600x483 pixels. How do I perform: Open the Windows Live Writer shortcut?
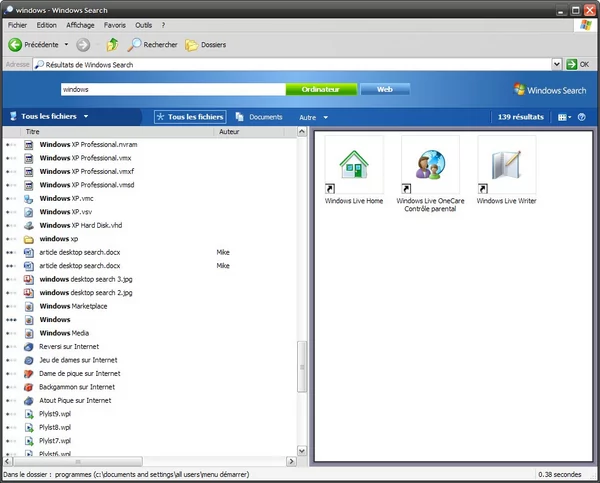point(506,170)
